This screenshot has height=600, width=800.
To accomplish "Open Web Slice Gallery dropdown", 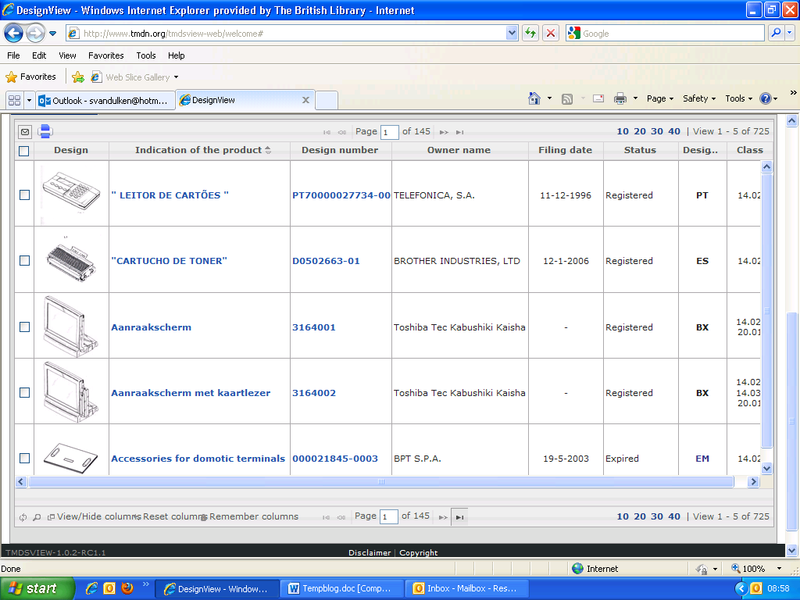I will pyautogui.click(x=176, y=78).
